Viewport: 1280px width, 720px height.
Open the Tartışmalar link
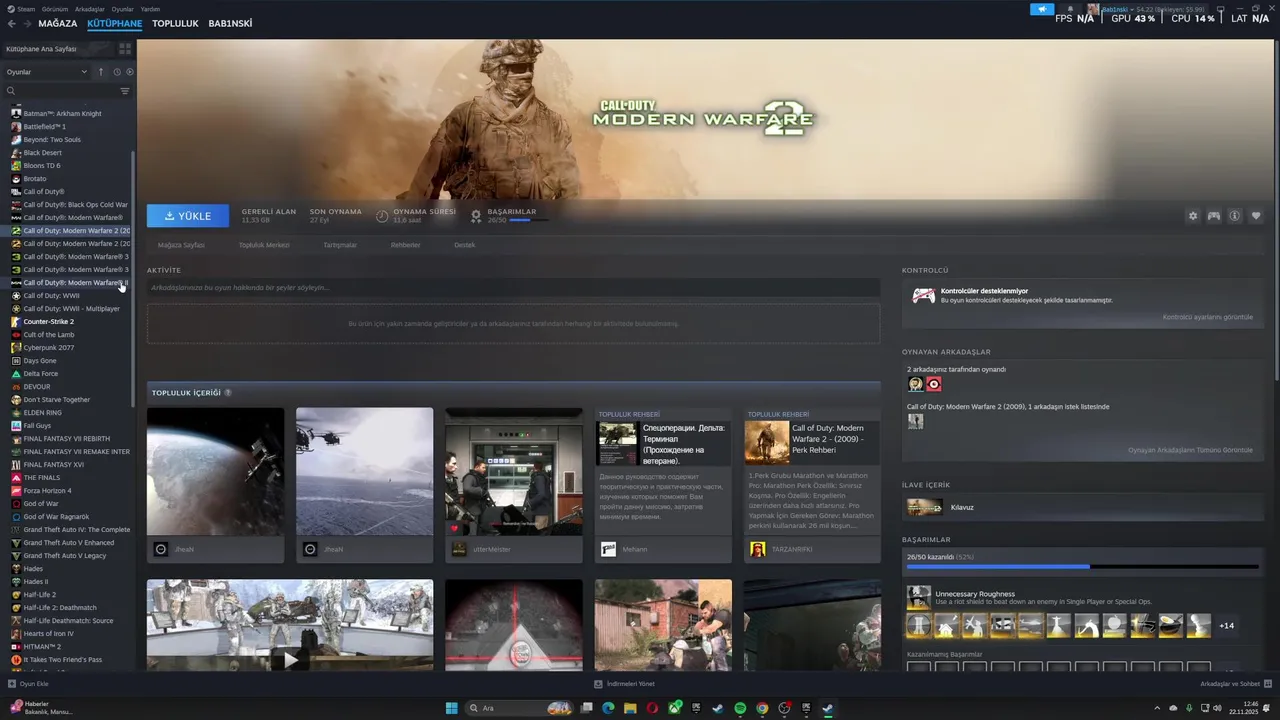(x=340, y=245)
